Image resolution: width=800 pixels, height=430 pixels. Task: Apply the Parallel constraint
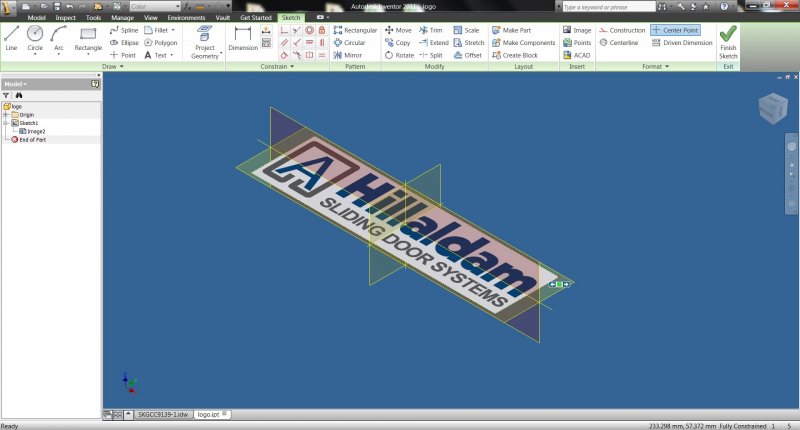(x=284, y=43)
